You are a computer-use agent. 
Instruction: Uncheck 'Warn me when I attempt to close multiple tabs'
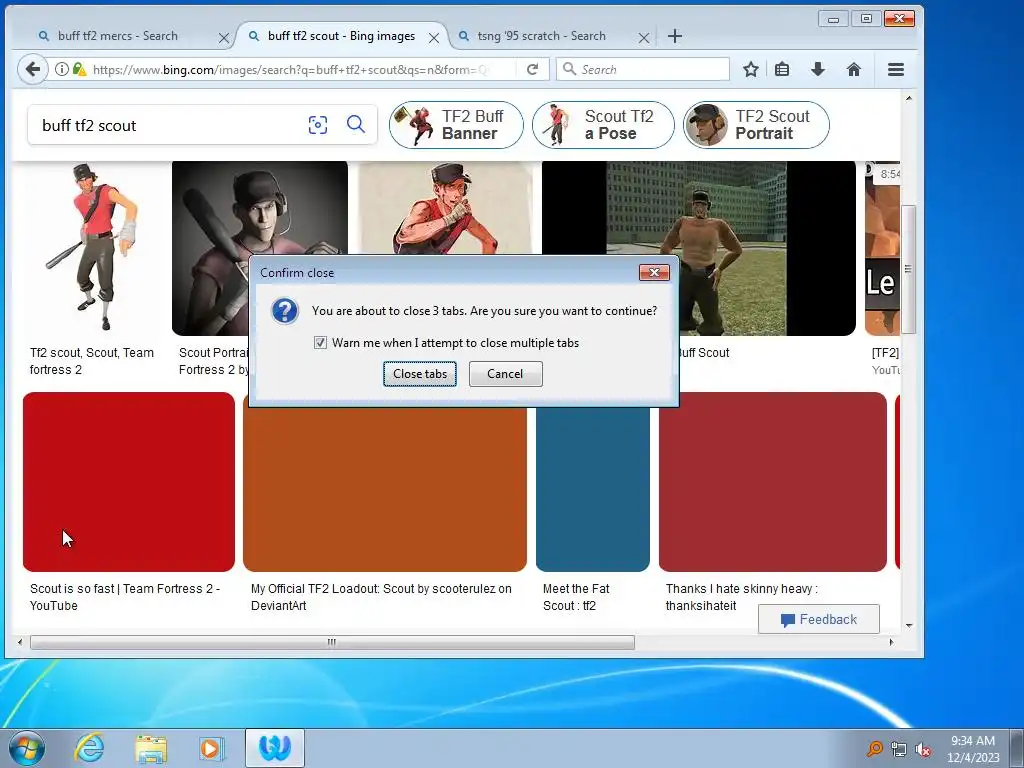click(x=320, y=343)
